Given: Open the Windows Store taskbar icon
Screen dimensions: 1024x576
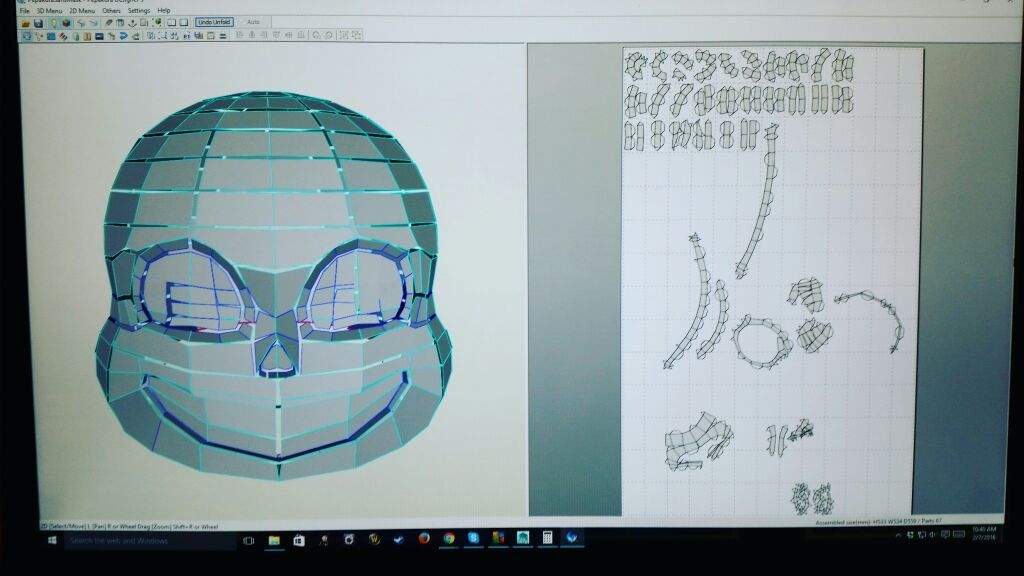Looking at the screenshot, I should click(299, 540).
